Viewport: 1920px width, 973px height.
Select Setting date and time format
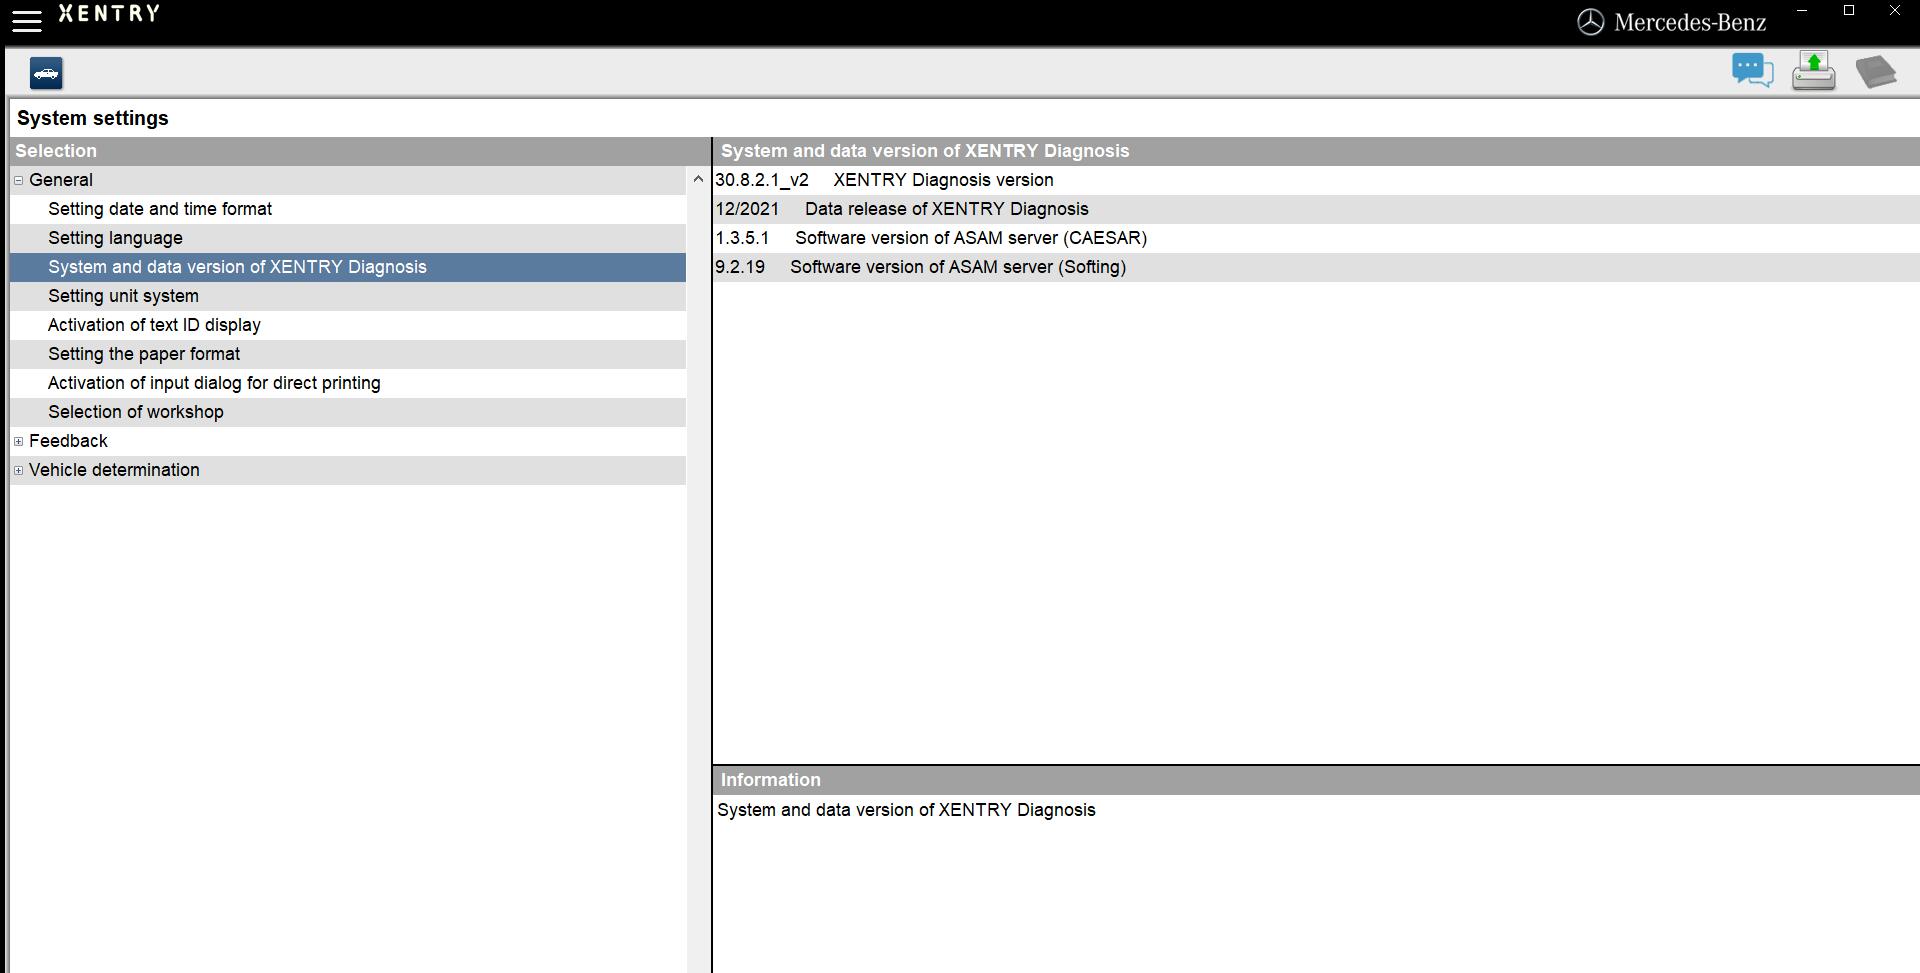coord(348,209)
